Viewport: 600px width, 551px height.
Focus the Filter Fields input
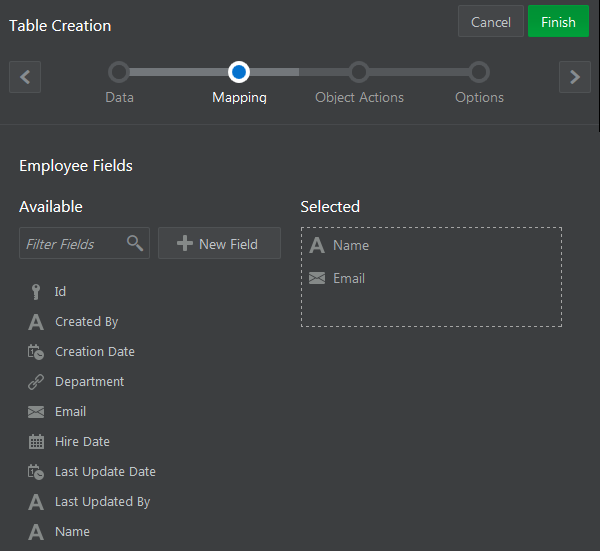click(84, 243)
